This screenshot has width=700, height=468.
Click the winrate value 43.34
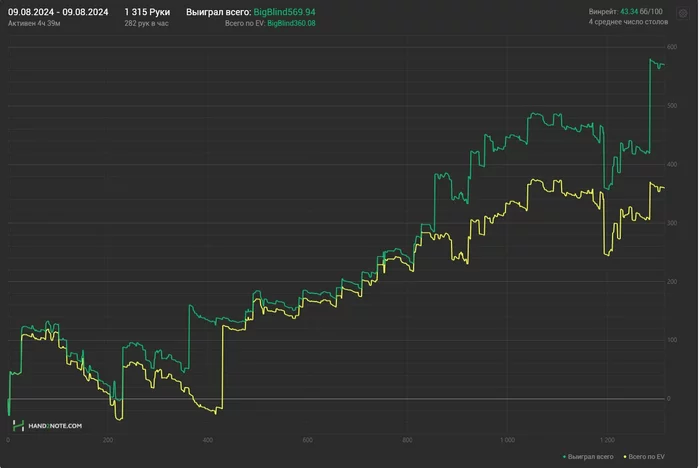(x=629, y=12)
